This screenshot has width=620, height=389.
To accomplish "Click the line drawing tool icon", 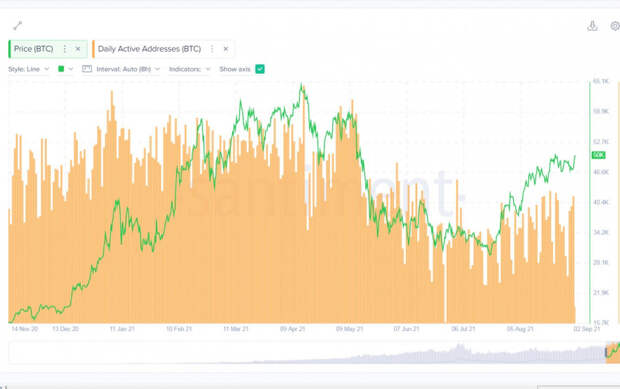I will (x=17, y=26).
